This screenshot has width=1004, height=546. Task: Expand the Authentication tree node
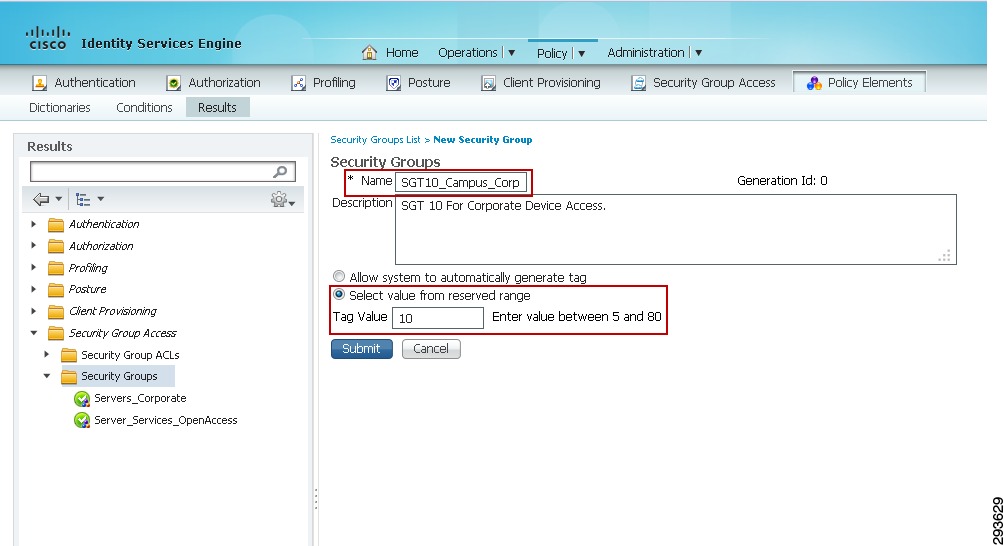click(34, 224)
